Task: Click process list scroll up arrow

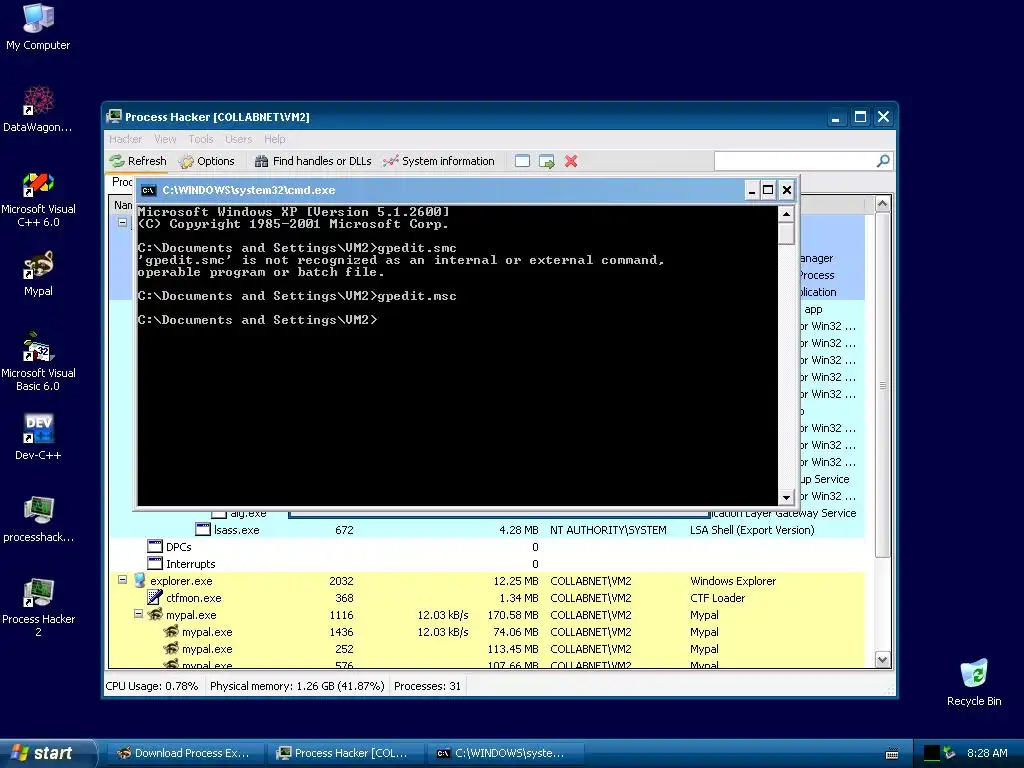Action: point(882,204)
